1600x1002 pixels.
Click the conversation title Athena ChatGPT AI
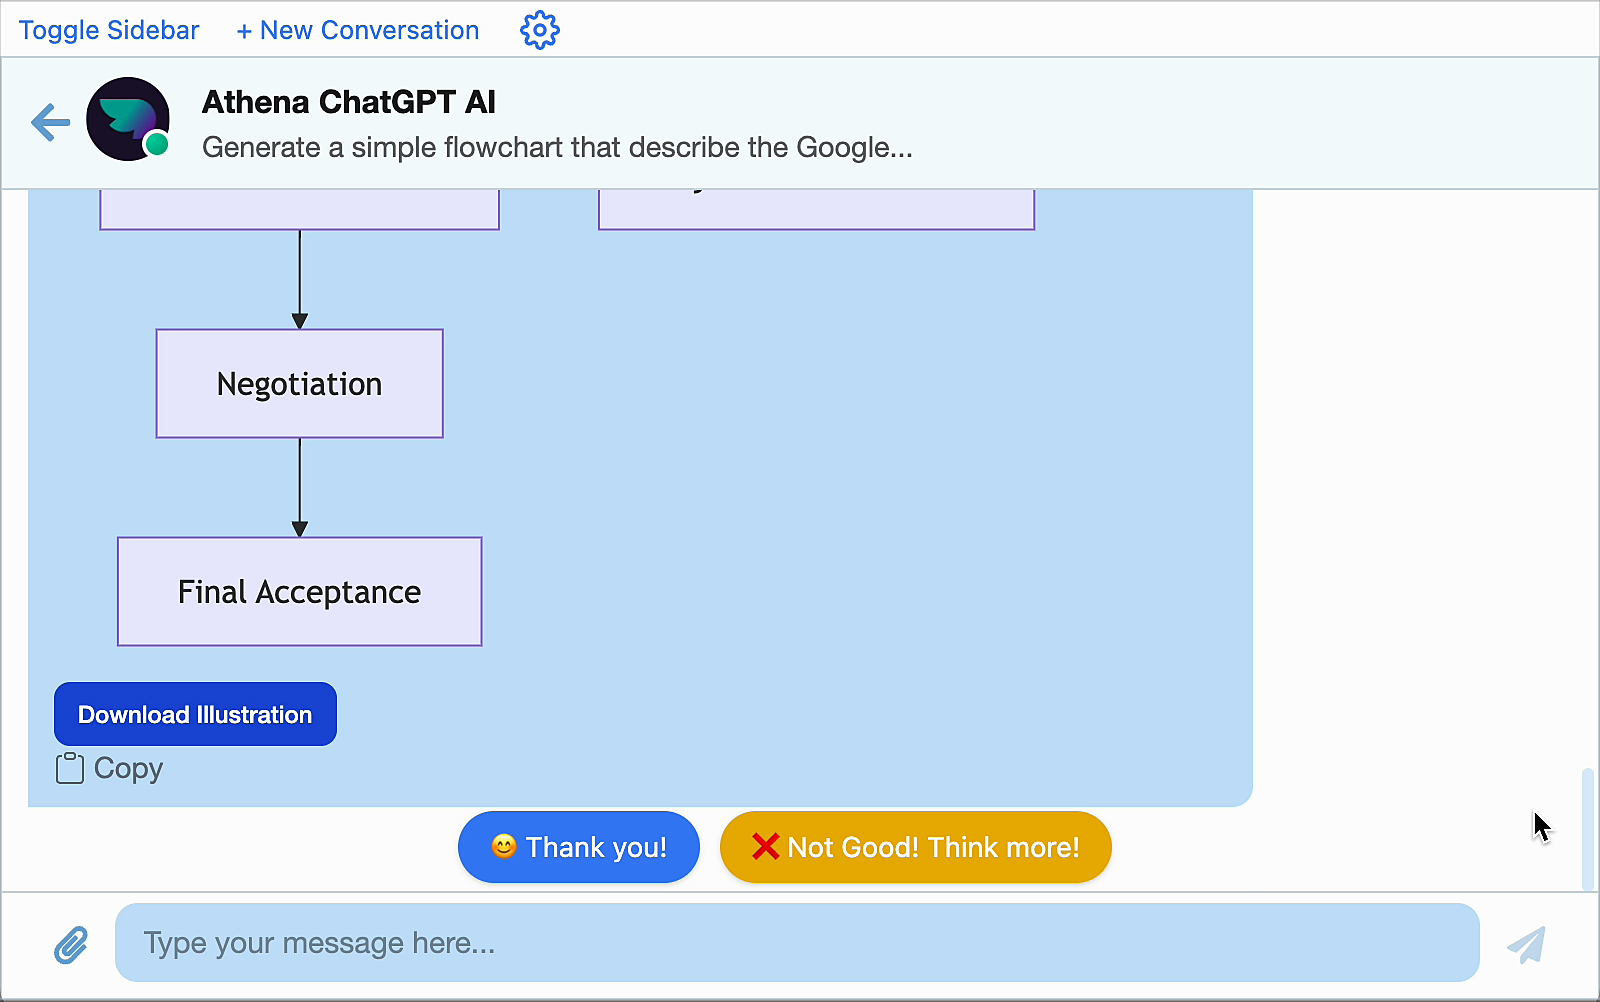click(x=348, y=101)
